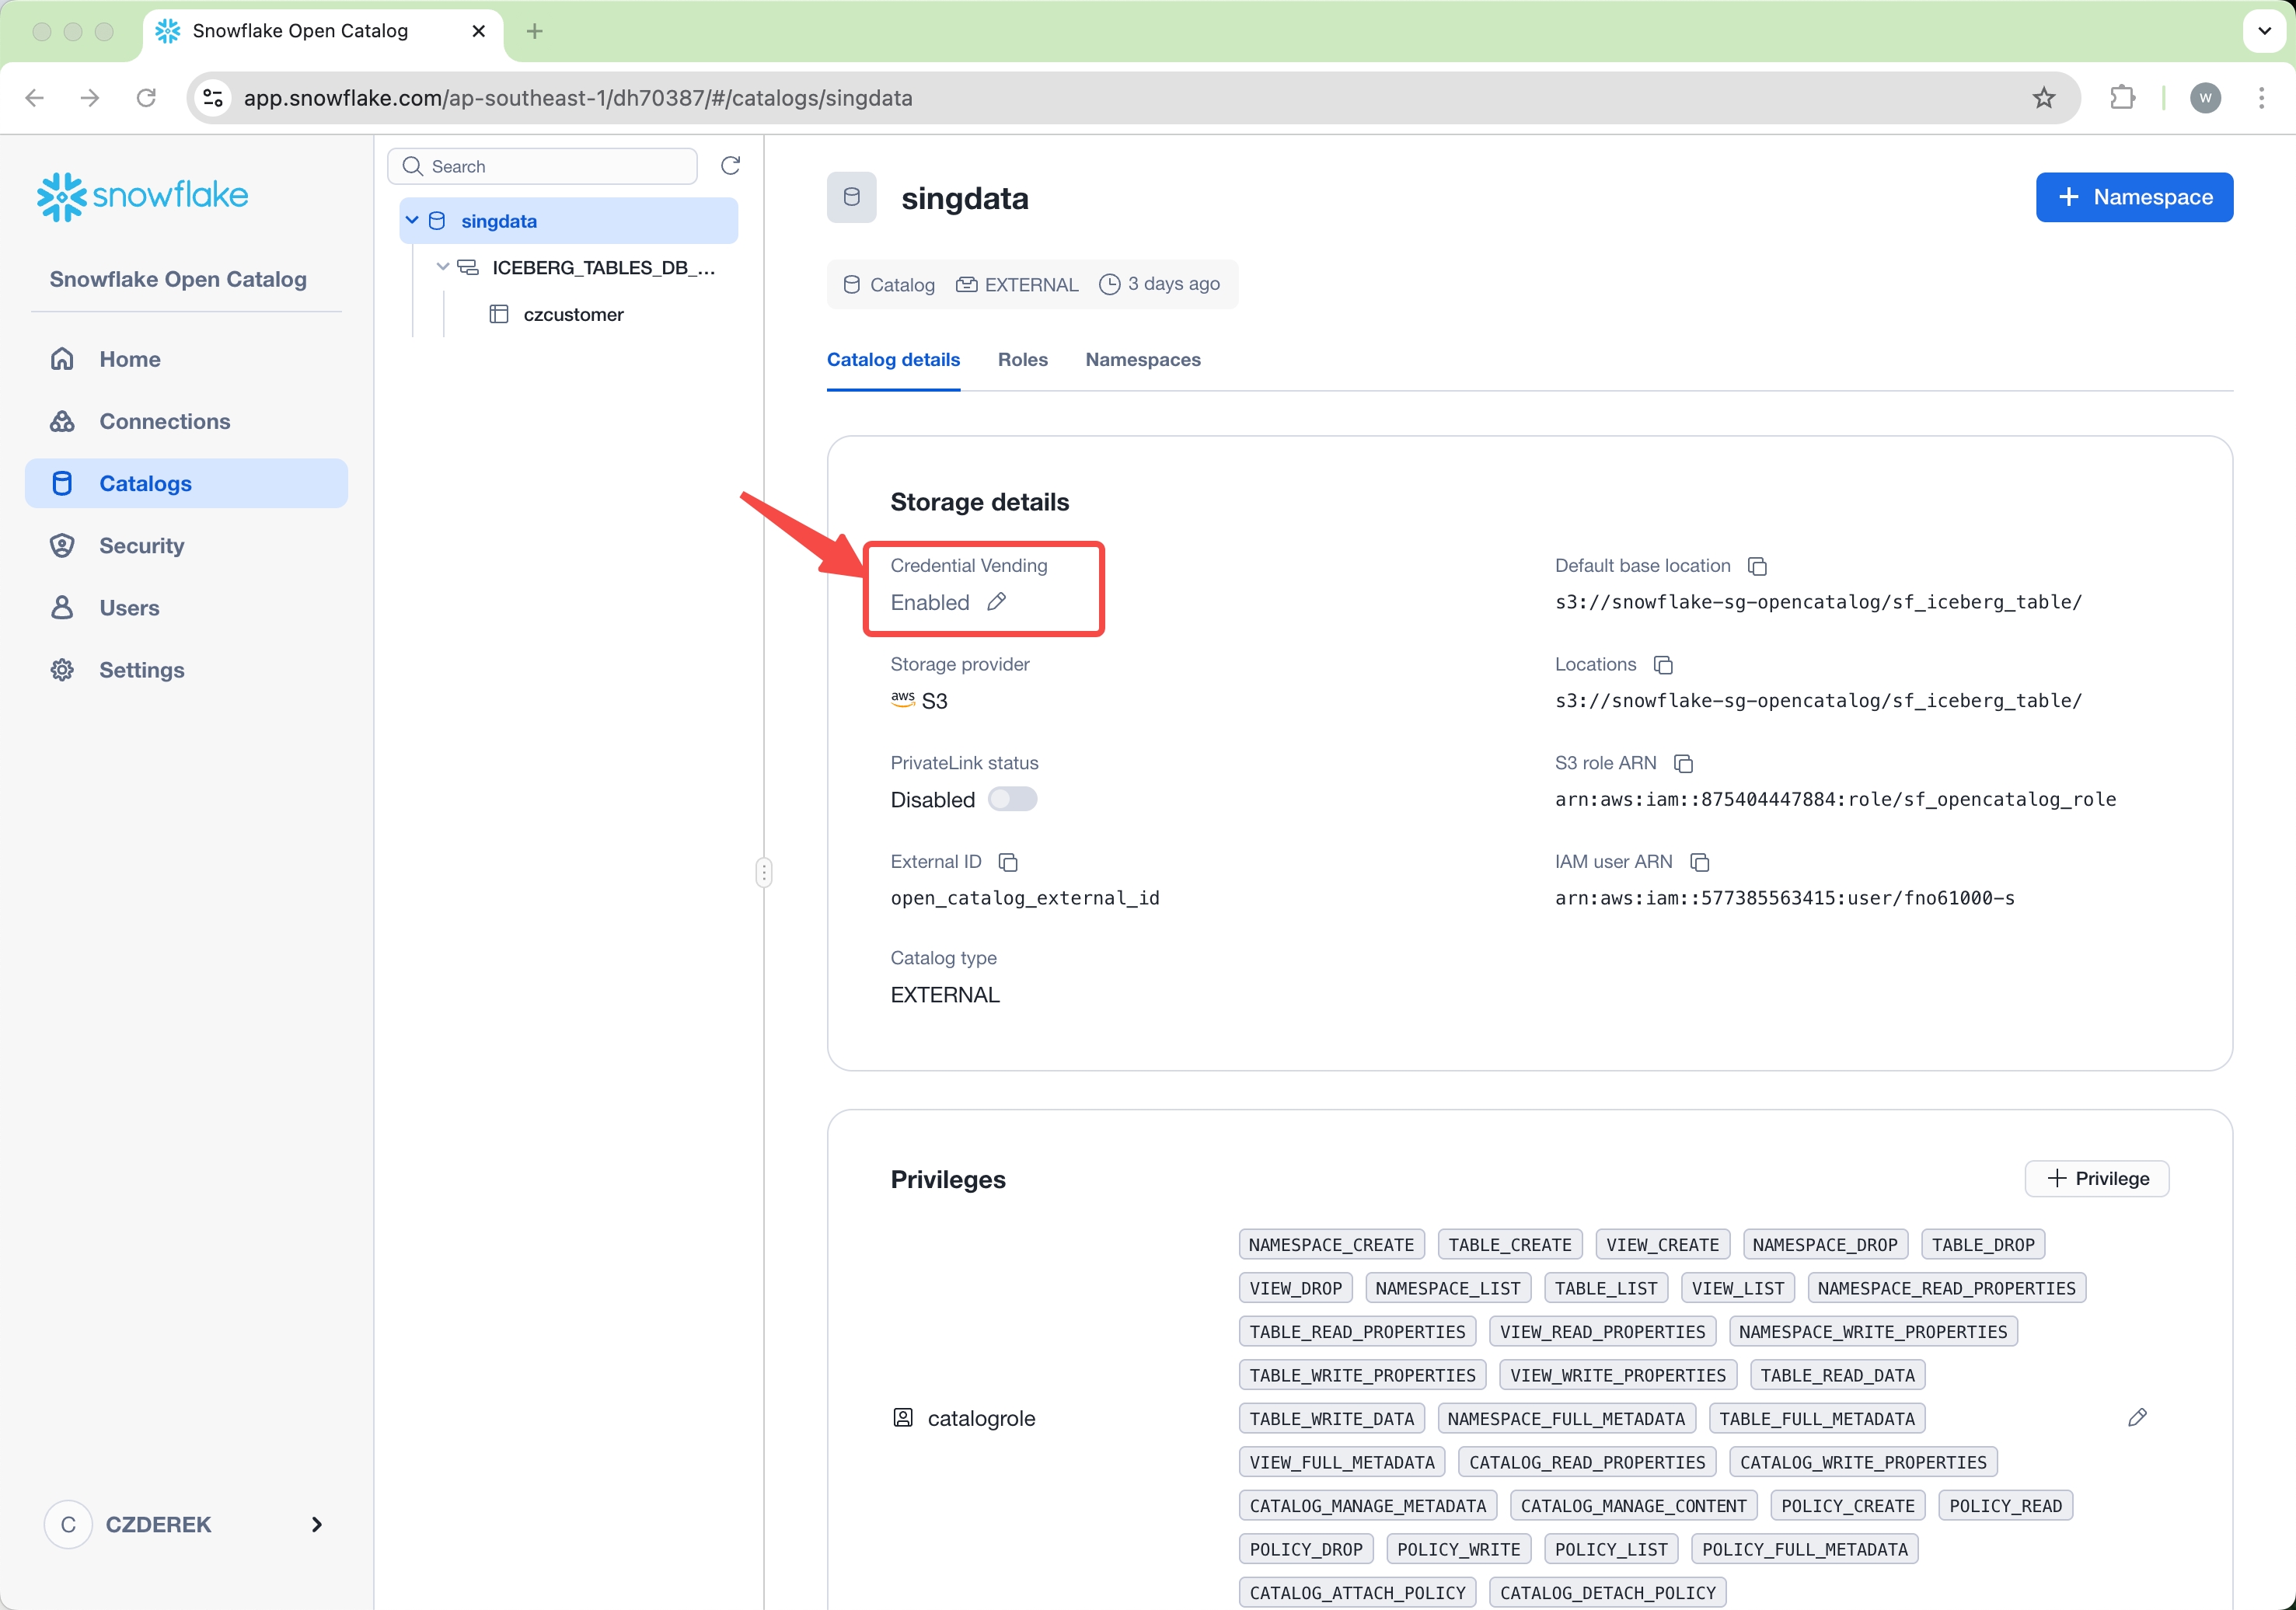The height and width of the screenshot is (1610, 2296).
Task: Click the + Namespace button
Action: click(2134, 197)
